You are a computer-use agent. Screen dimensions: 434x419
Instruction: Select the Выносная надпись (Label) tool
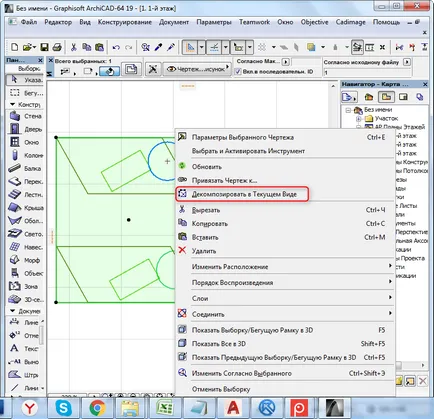pyautogui.click(x=23, y=362)
